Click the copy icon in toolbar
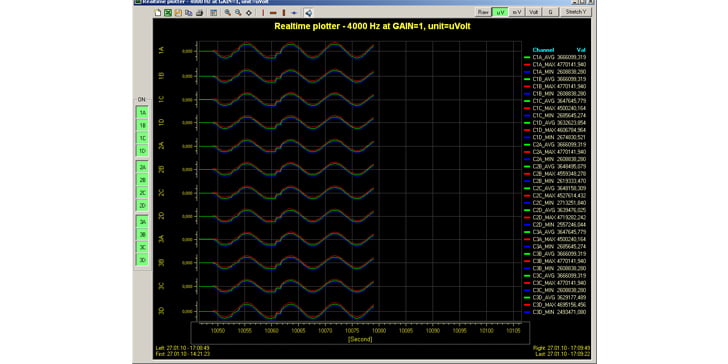This screenshot has width=728, height=364. pos(188,13)
